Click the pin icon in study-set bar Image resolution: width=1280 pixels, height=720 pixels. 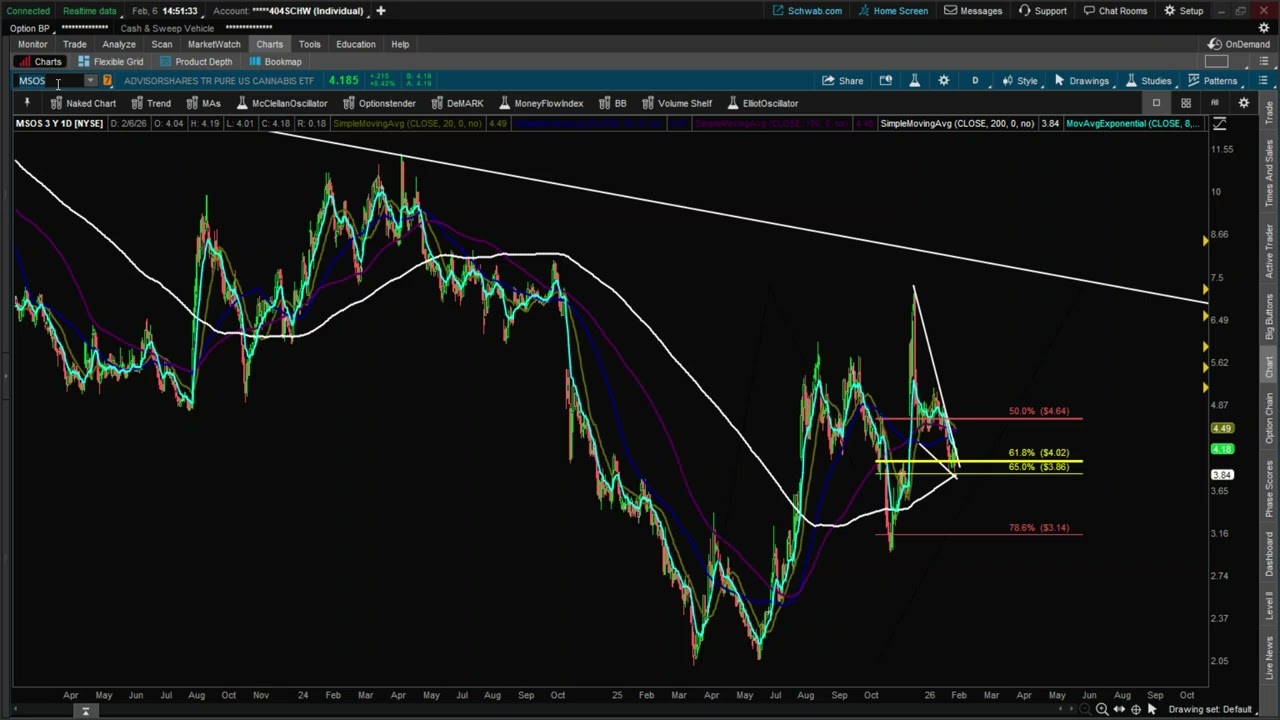27,103
